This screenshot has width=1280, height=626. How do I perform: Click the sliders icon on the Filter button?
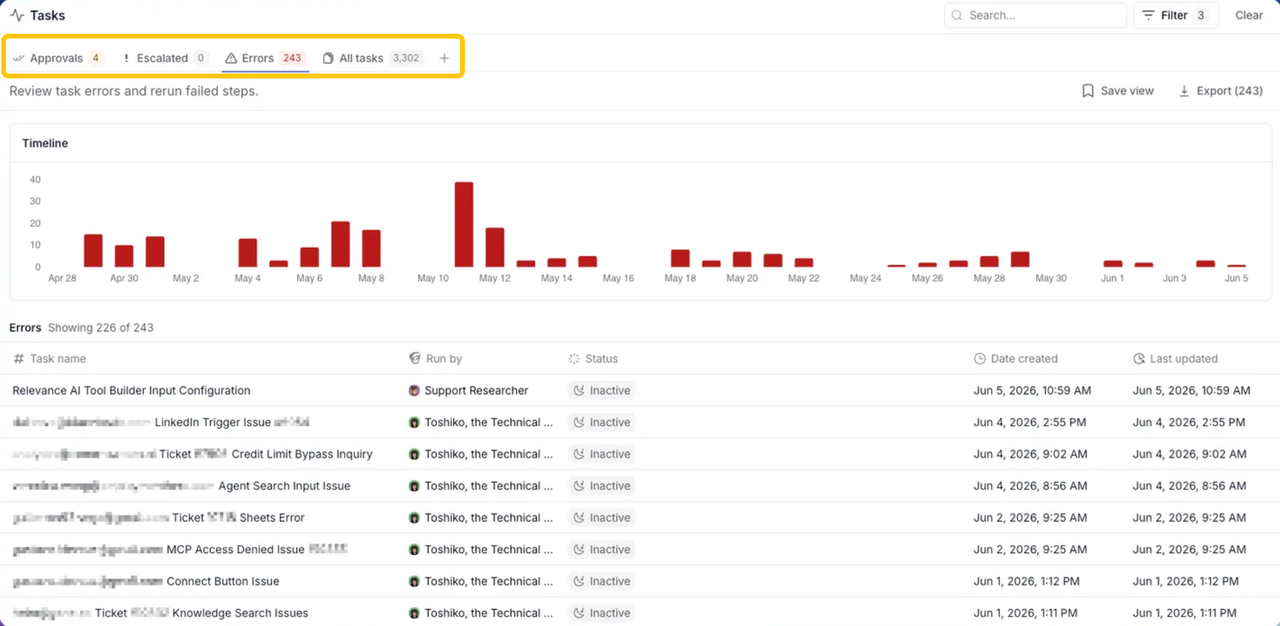(x=1148, y=15)
